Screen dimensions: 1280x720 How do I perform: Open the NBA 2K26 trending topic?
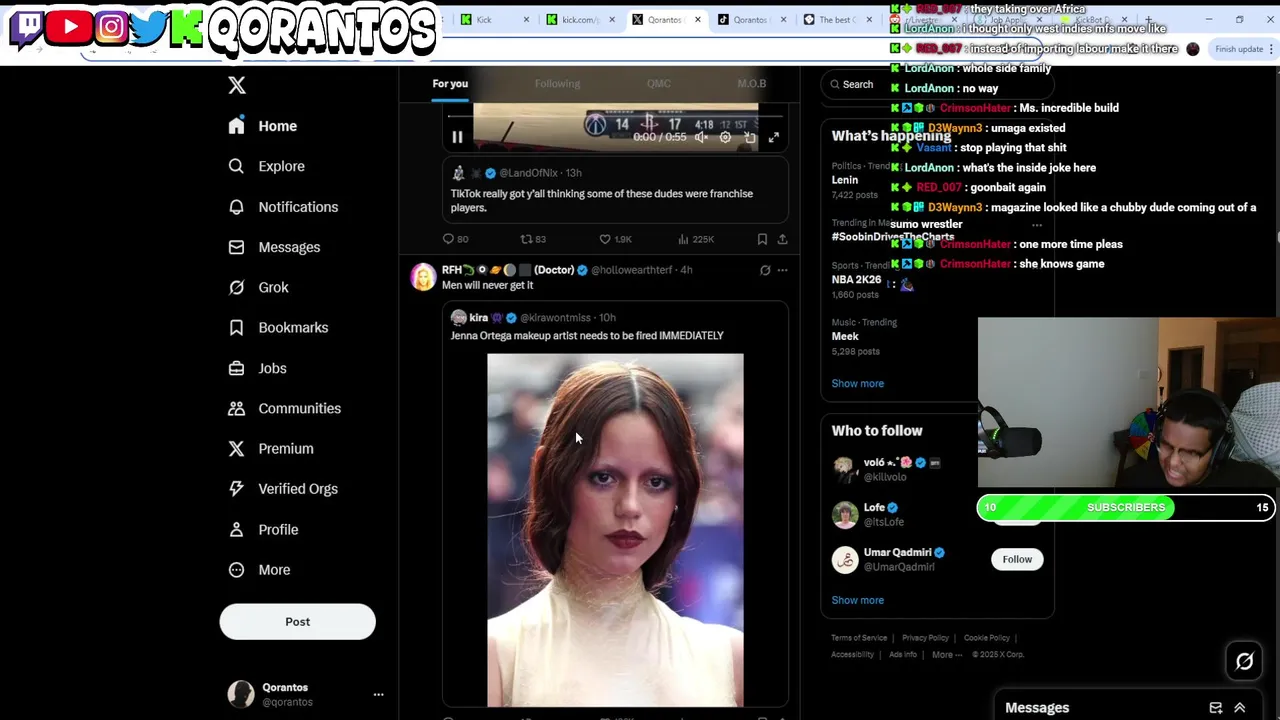click(x=856, y=280)
